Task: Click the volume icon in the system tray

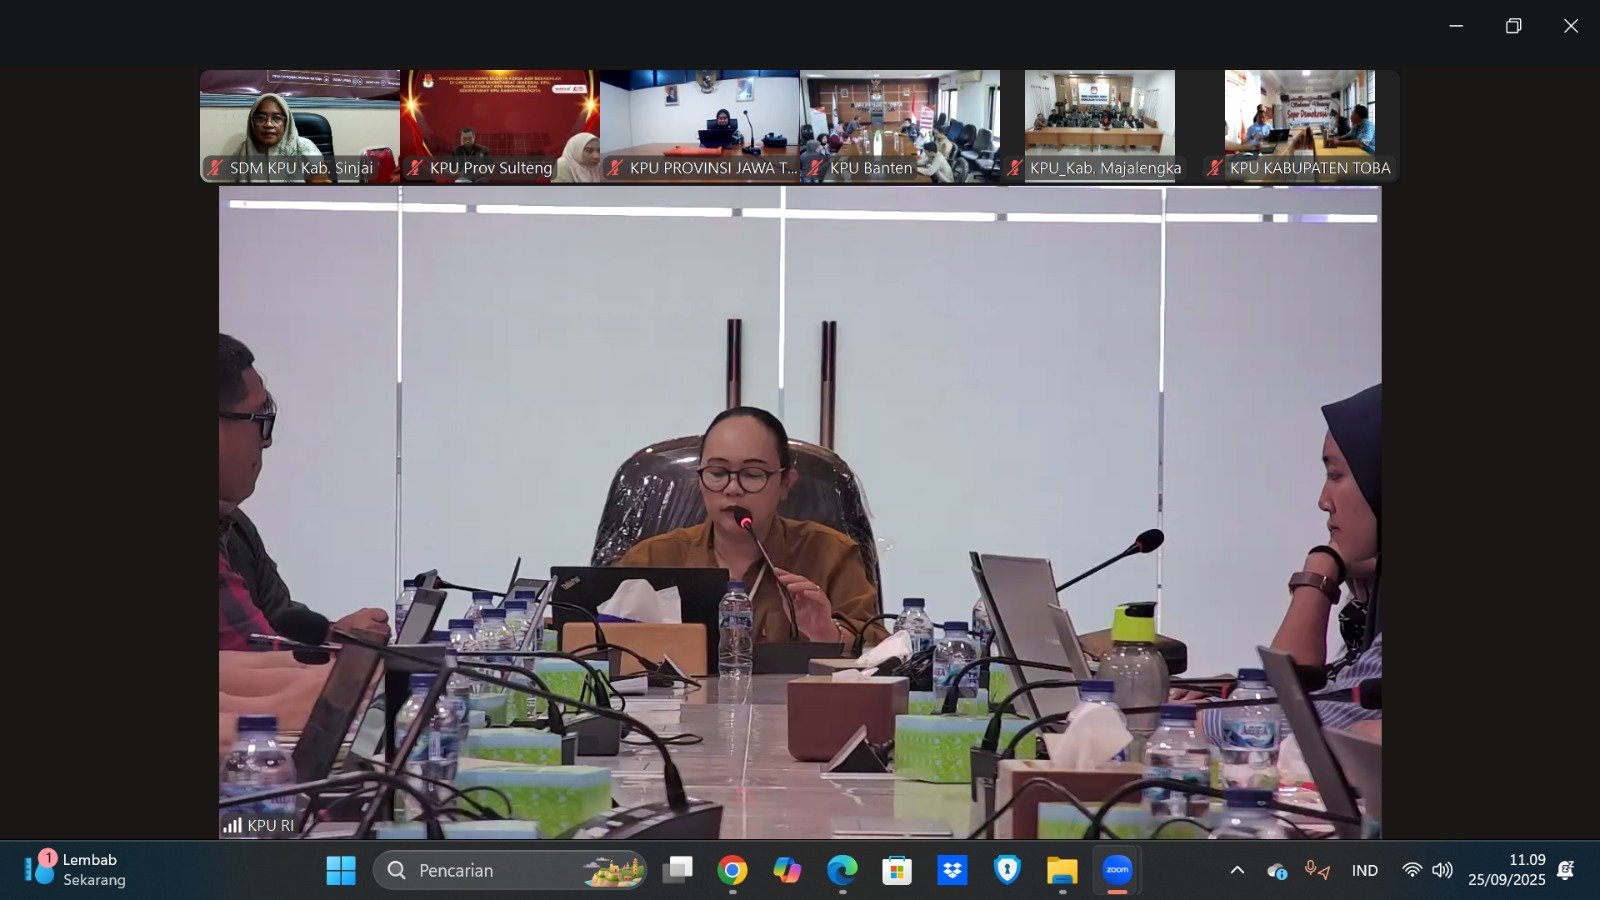Action: [1442, 870]
